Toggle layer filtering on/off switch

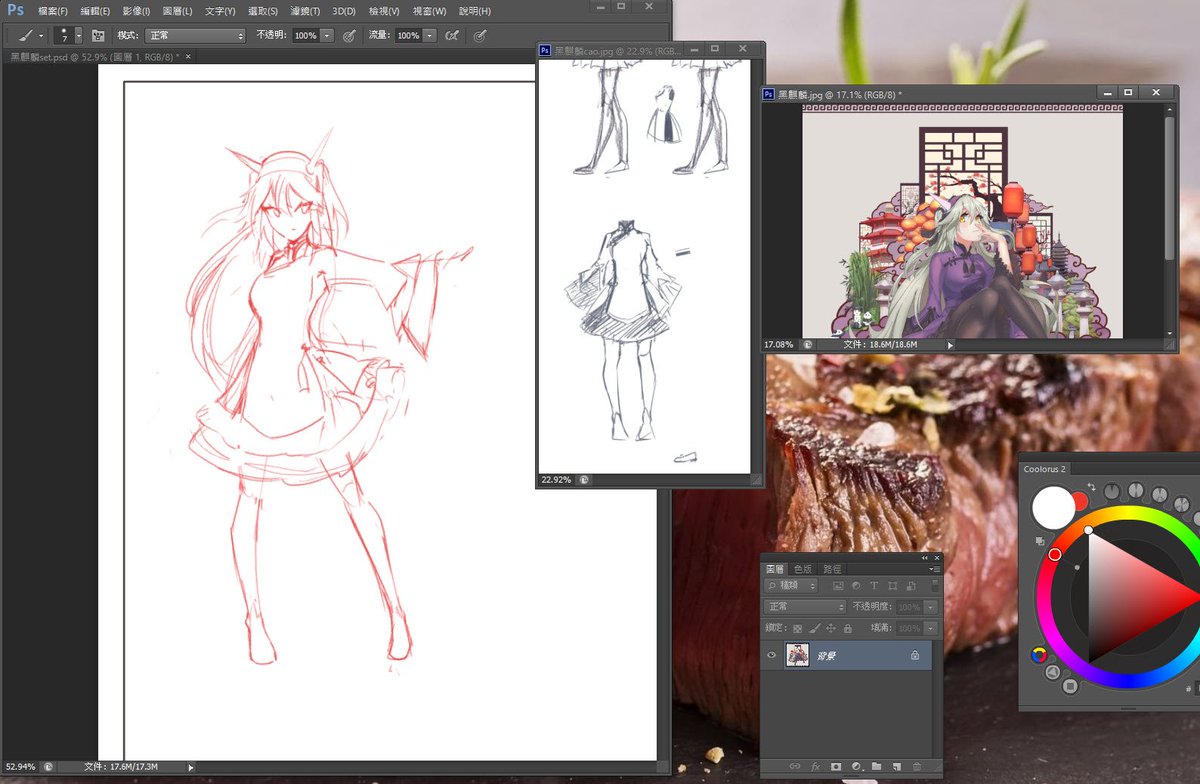click(x=935, y=586)
